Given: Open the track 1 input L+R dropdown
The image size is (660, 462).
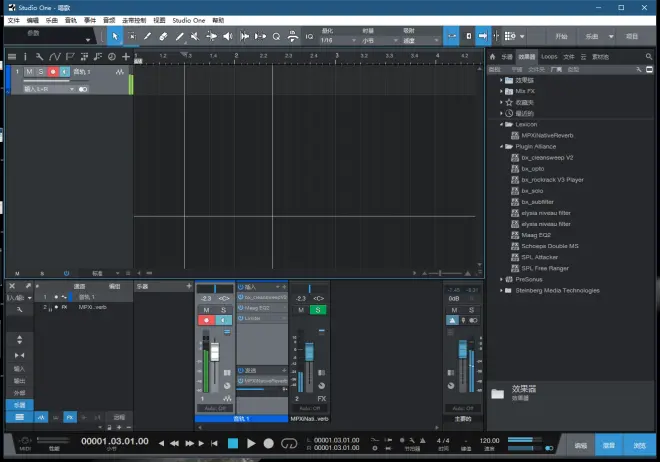Looking at the screenshot, I should (x=49, y=89).
